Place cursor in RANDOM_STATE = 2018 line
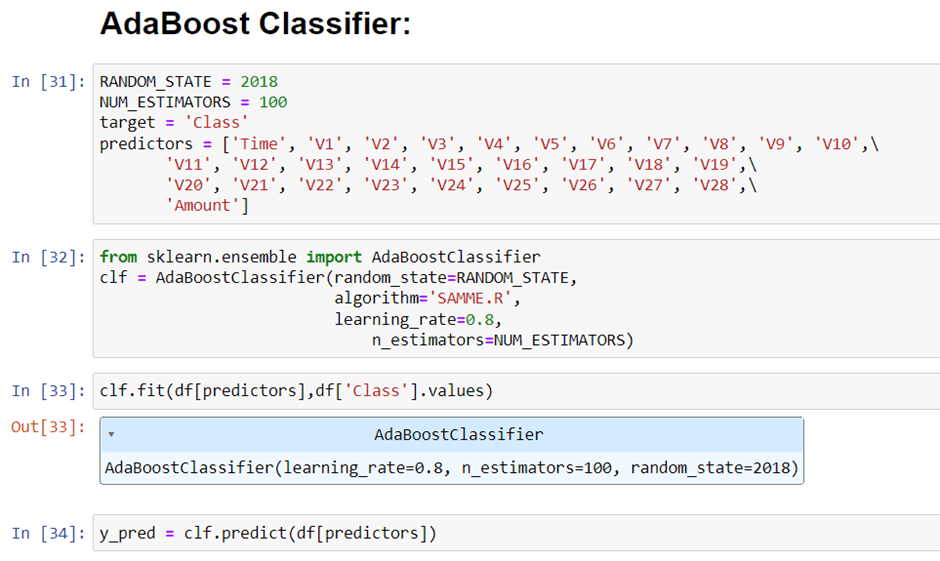The width and height of the screenshot is (940, 561). tap(189, 82)
